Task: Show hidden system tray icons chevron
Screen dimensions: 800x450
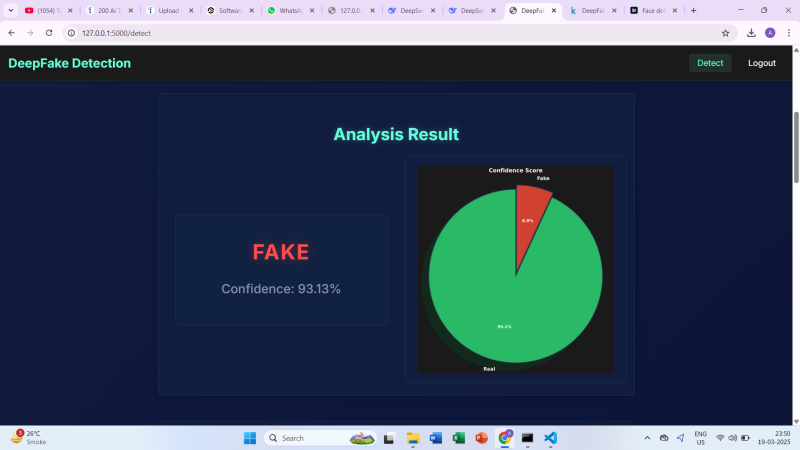Action: point(647,438)
